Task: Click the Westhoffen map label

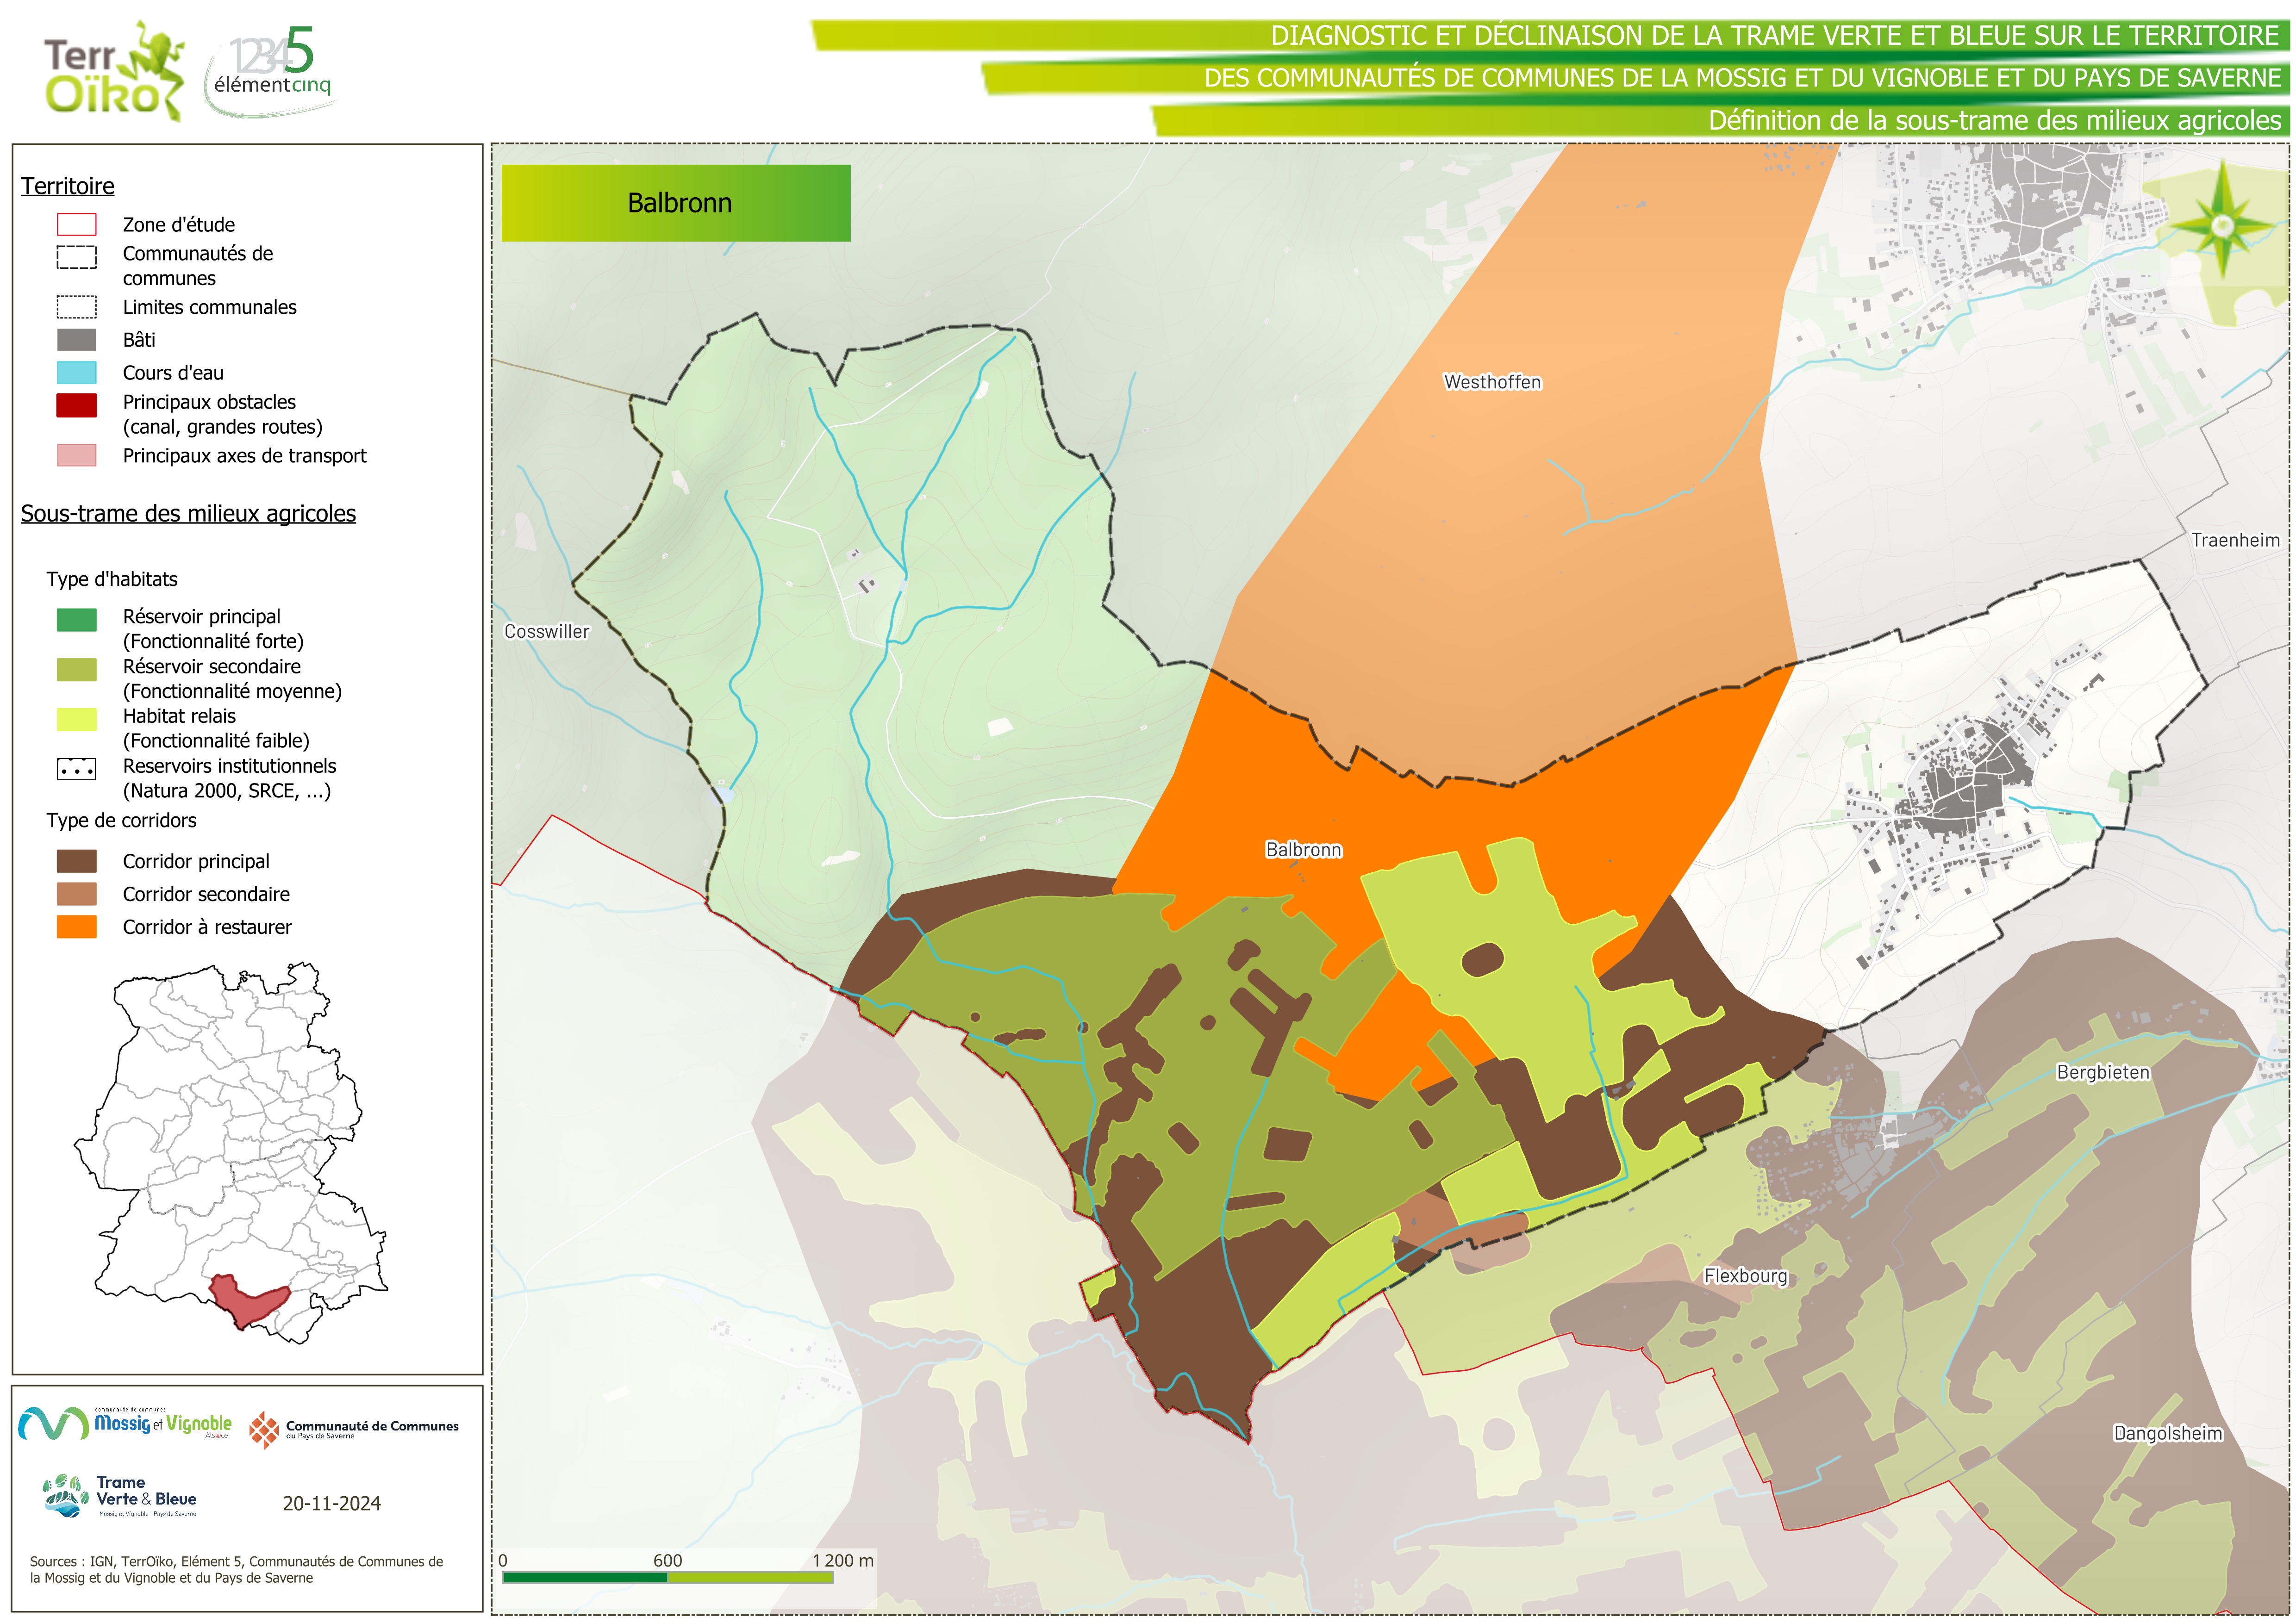Action: (x=1492, y=382)
